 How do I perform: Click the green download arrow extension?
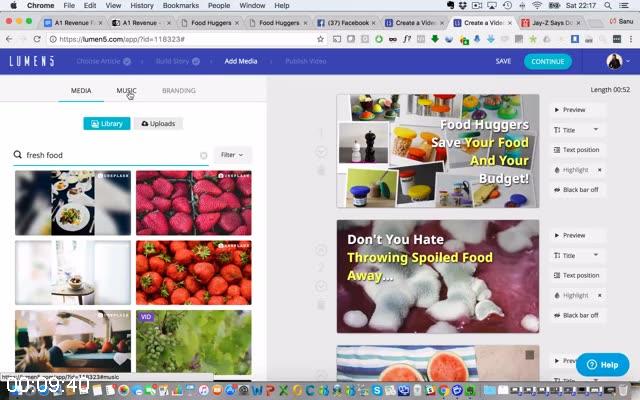[435, 39]
